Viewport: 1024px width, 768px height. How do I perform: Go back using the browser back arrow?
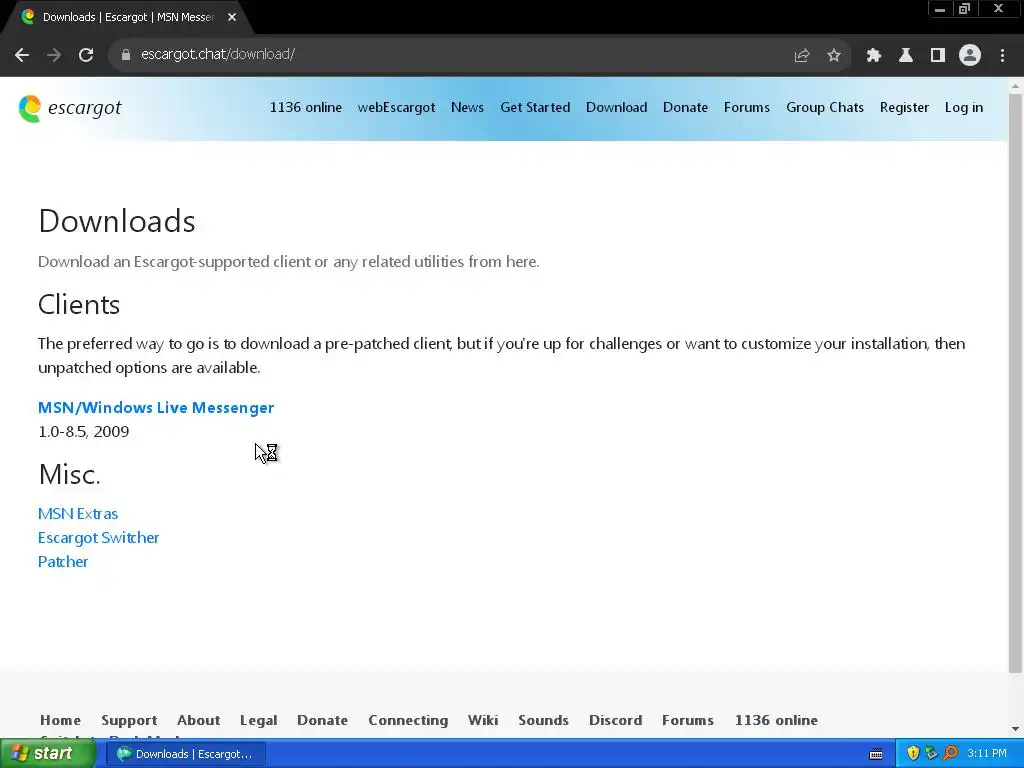pos(22,55)
